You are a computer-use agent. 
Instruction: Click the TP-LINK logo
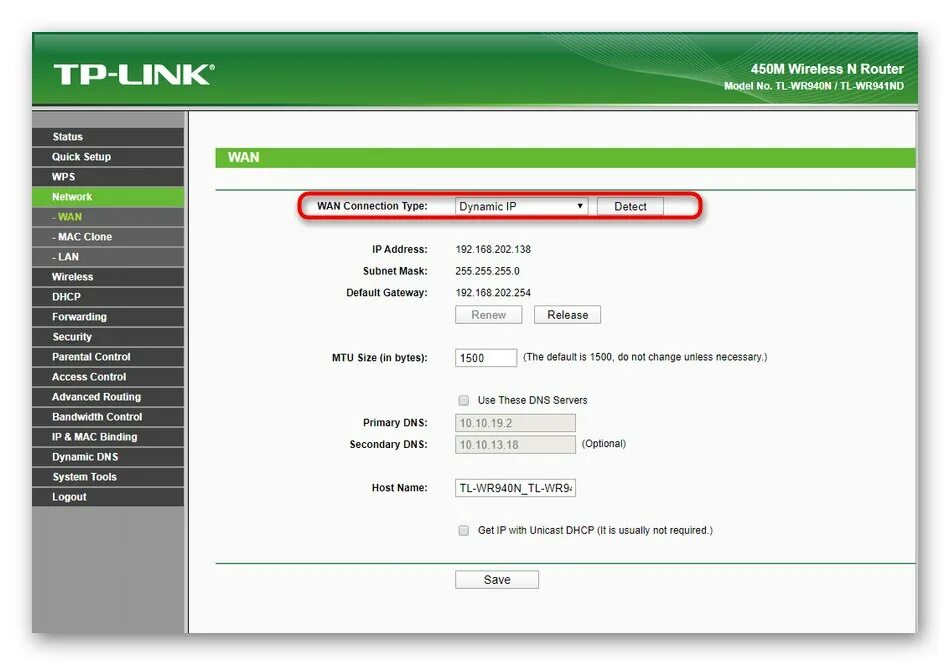134,74
